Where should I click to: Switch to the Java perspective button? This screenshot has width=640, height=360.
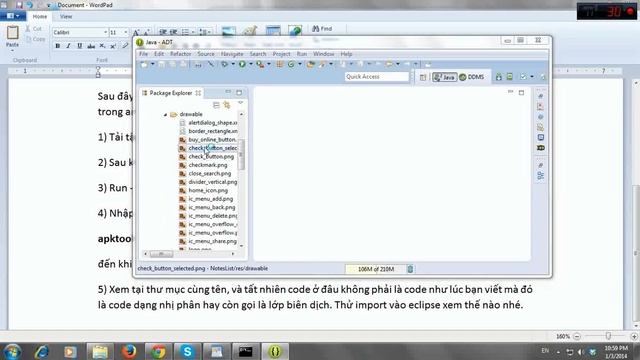pyautogui.click(x=444, y=77)
